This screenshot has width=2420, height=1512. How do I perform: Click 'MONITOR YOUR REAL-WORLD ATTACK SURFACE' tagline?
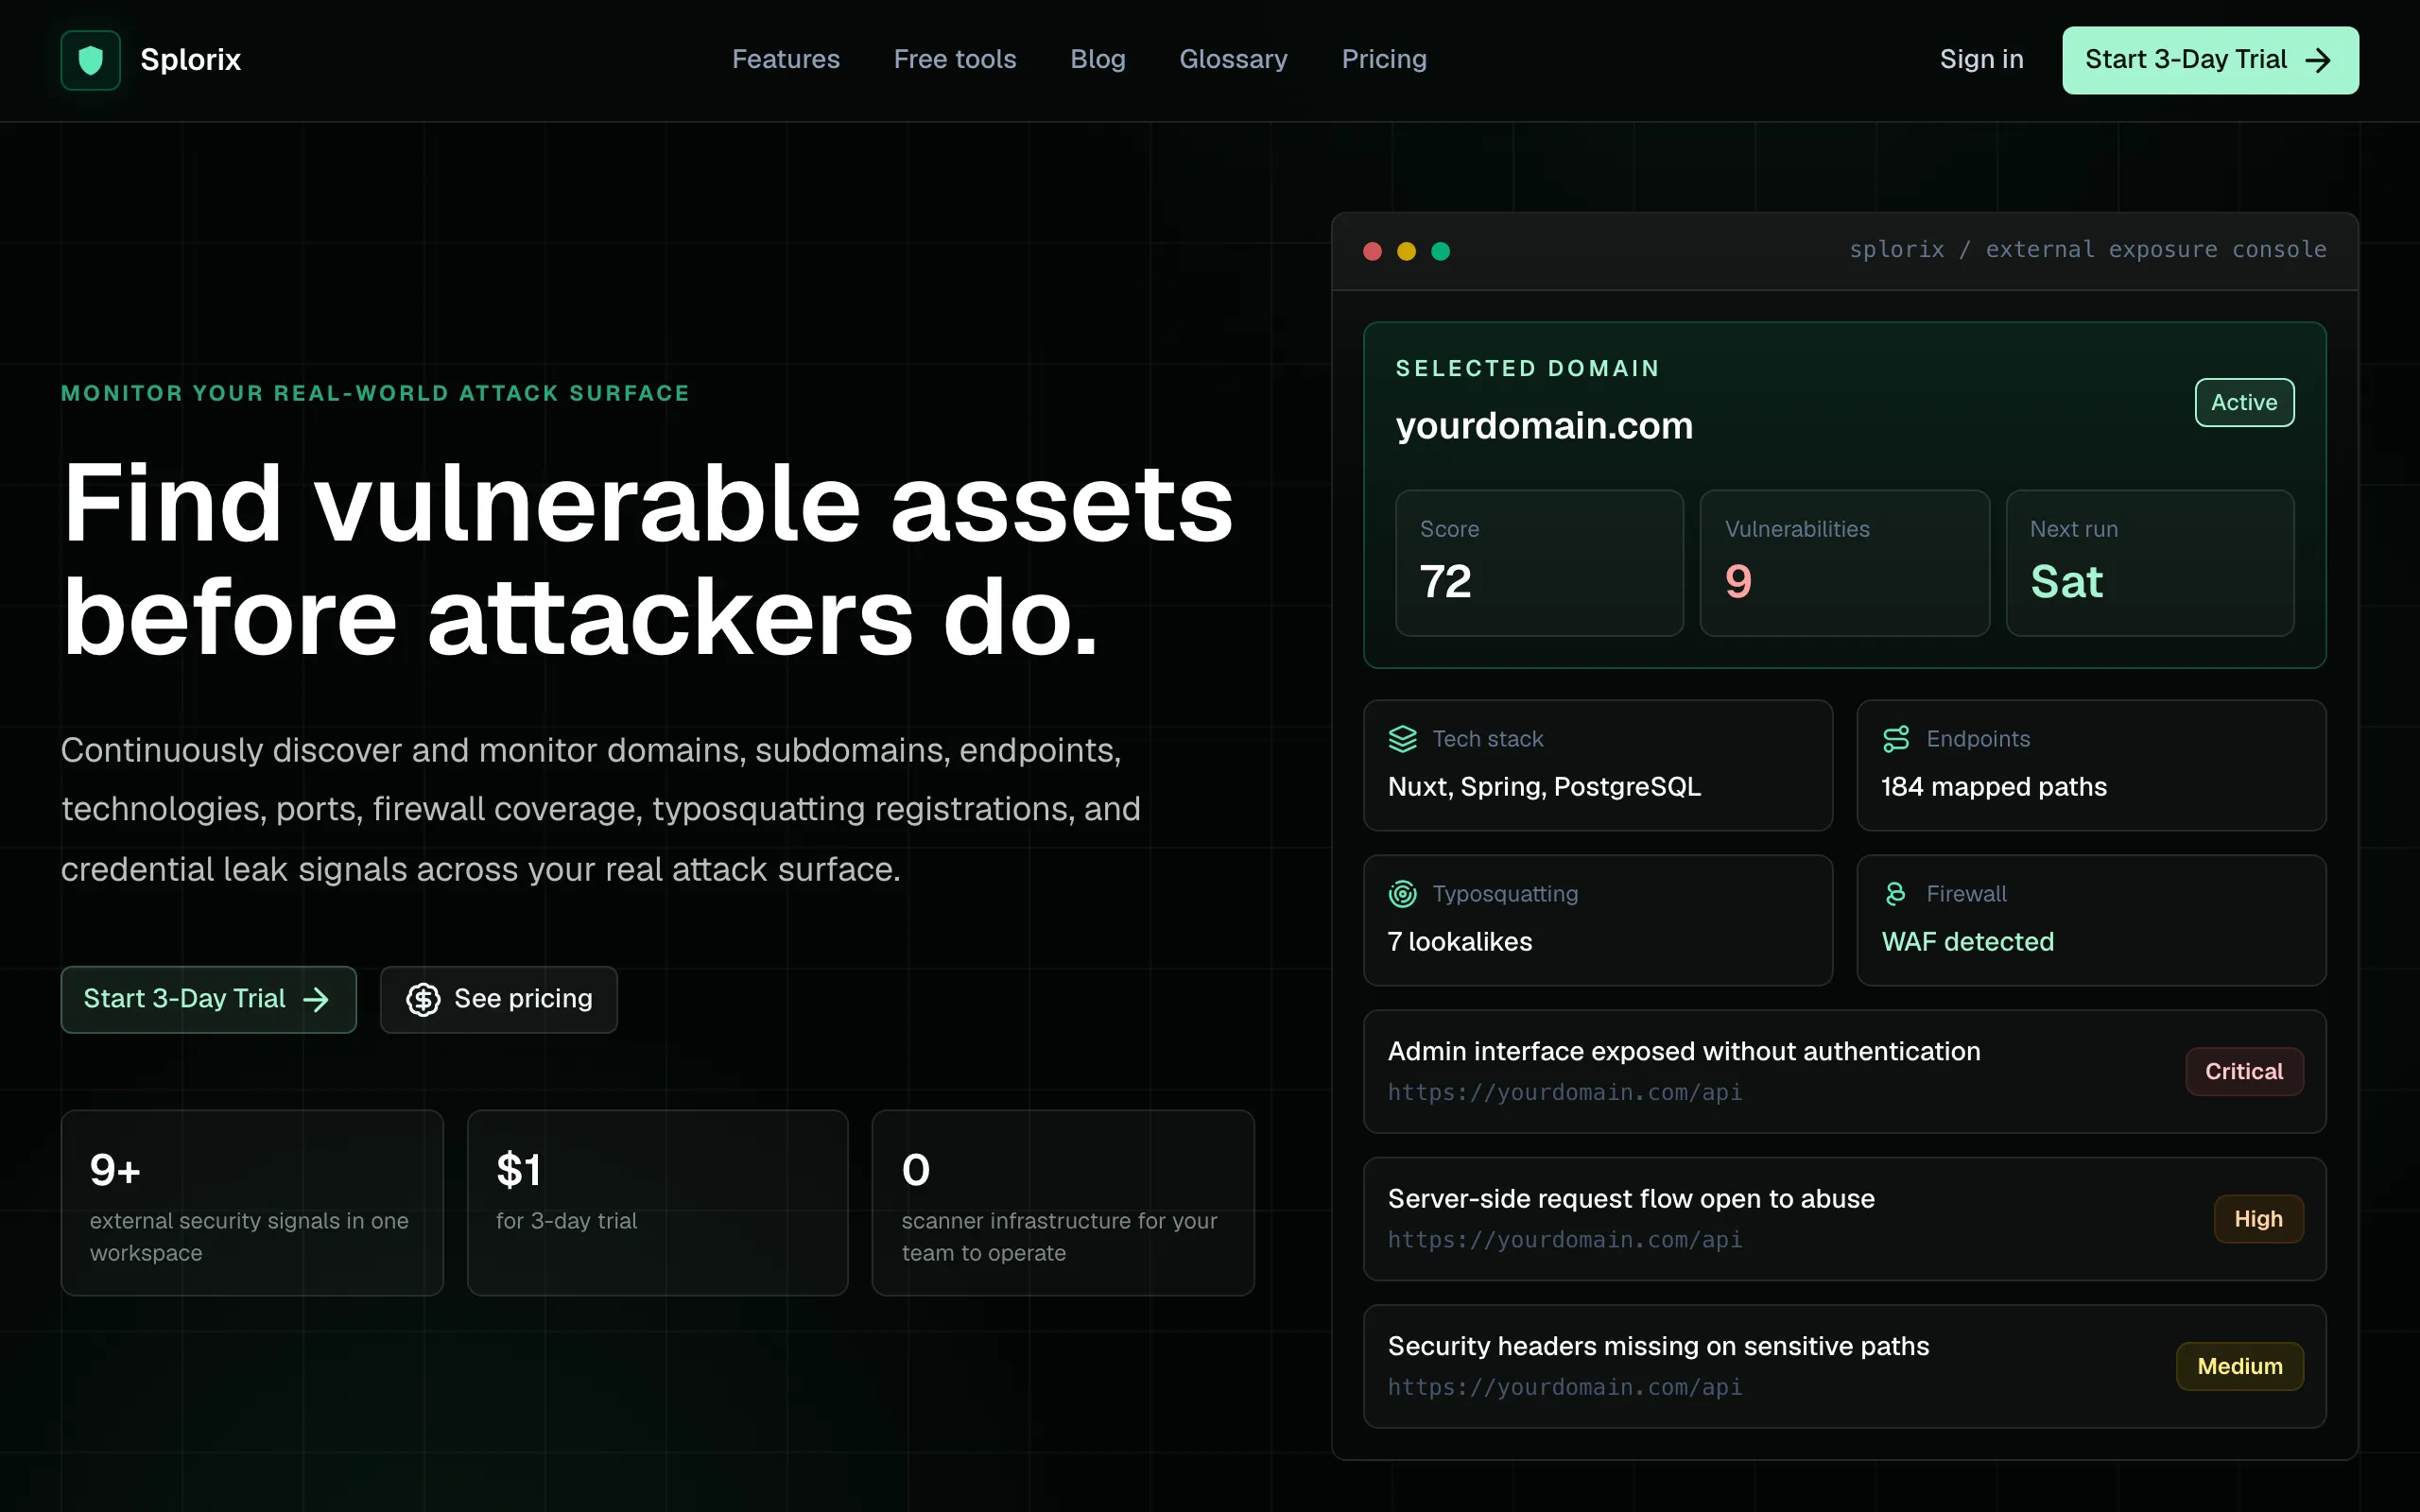[x=375, y=394]
